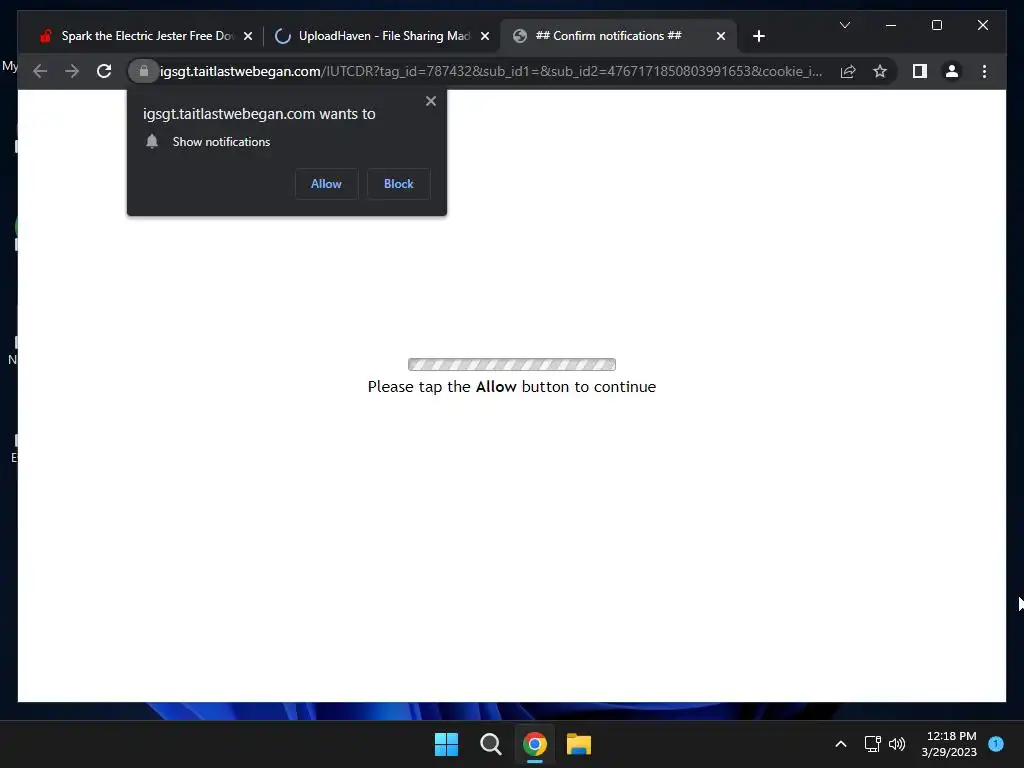The width and height of the screenshot is (1024, 768).
Task: Toggle the Chrome side panel
Action: point(920,71)
